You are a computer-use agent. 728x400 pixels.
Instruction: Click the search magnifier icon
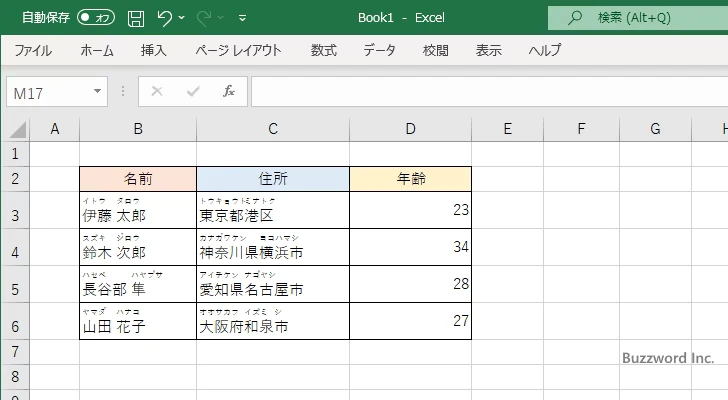(x=575, y=18)
